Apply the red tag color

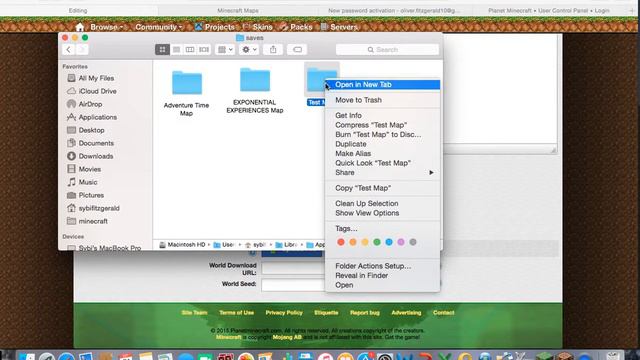coord(341,242)
